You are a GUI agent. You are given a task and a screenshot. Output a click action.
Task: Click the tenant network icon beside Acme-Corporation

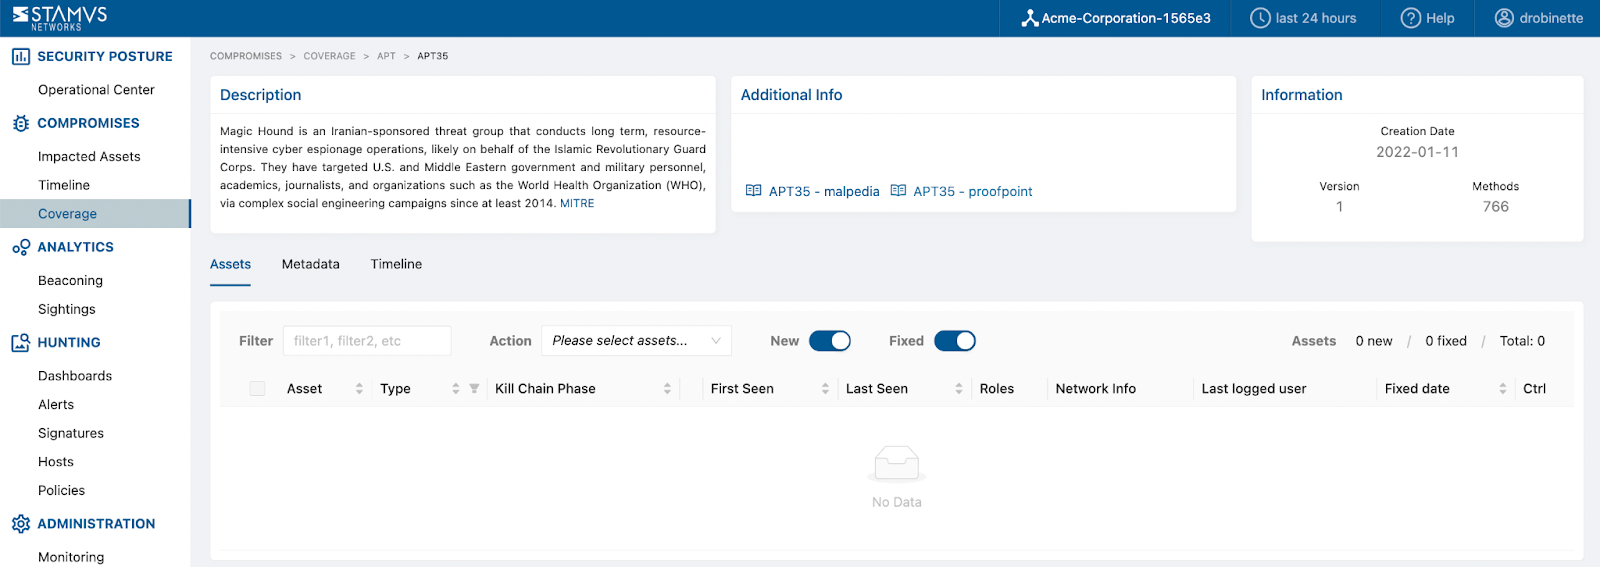point(1029,18)
